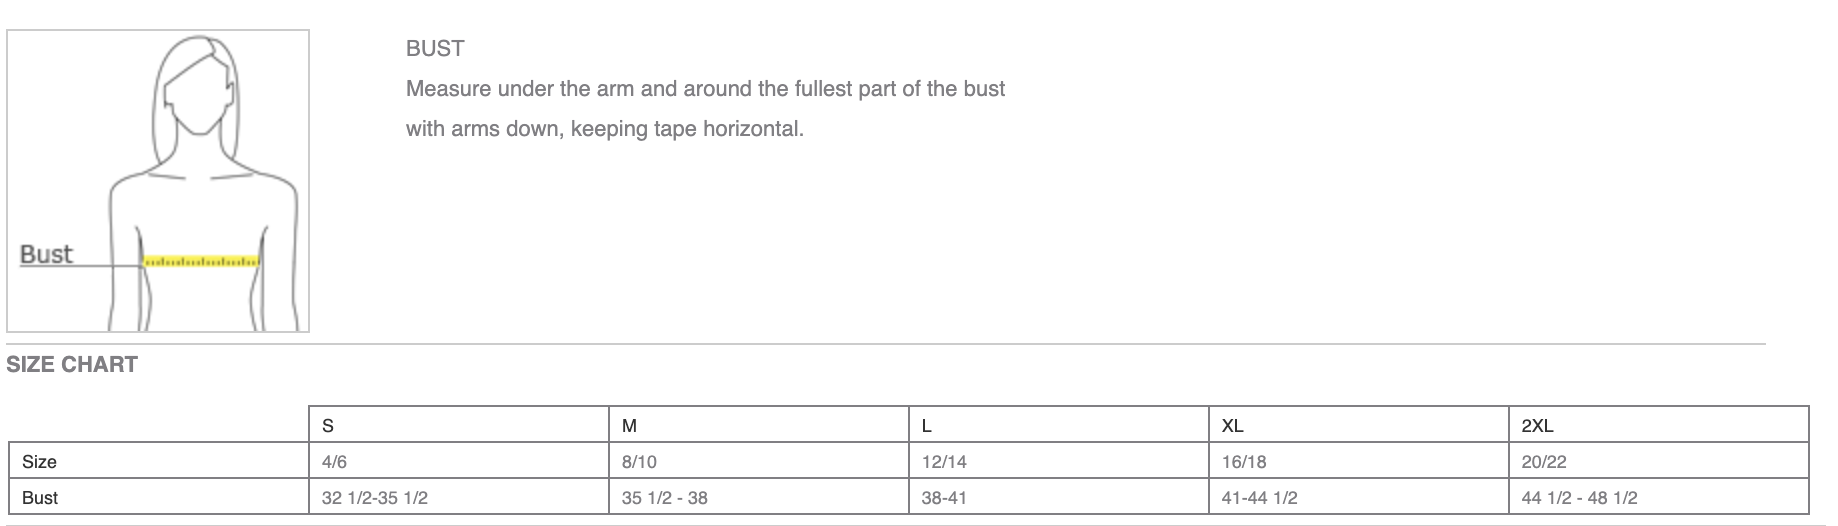The height and width of the screenshot is (526, 1838).
Task: Click the Size row label
Action: coord(39,461)
